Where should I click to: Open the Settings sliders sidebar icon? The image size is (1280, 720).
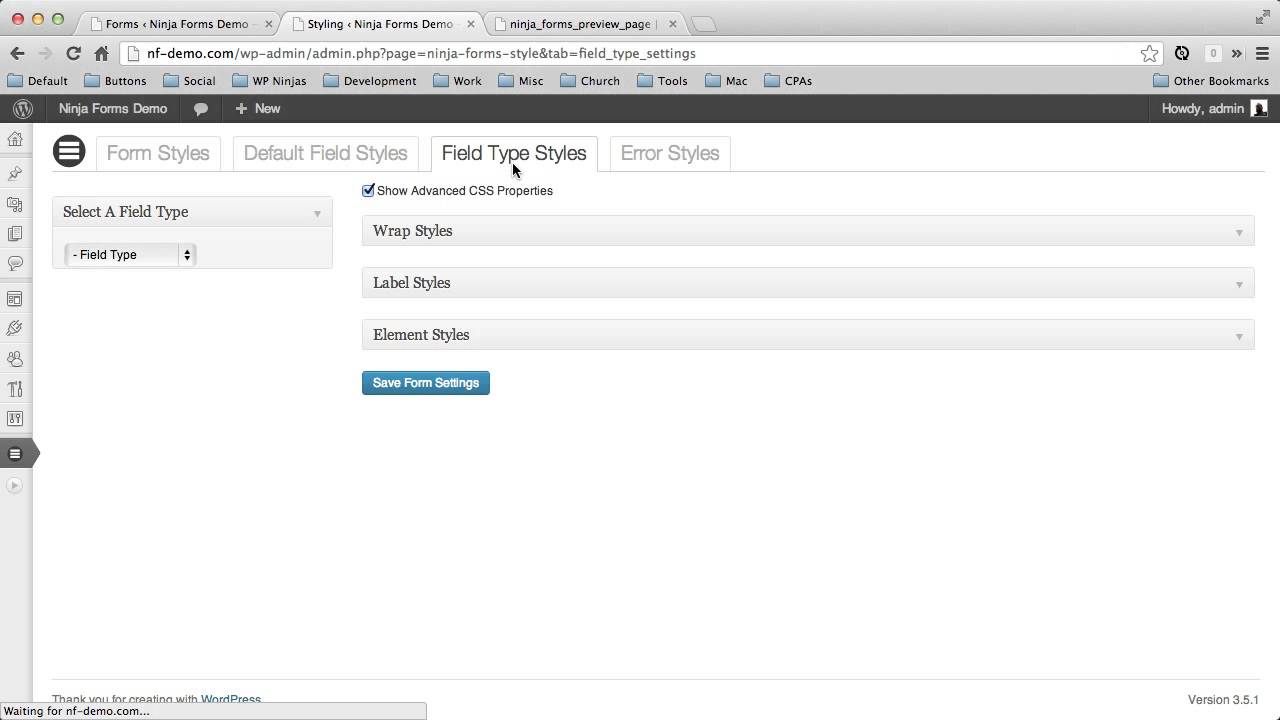tap(15, 419)
